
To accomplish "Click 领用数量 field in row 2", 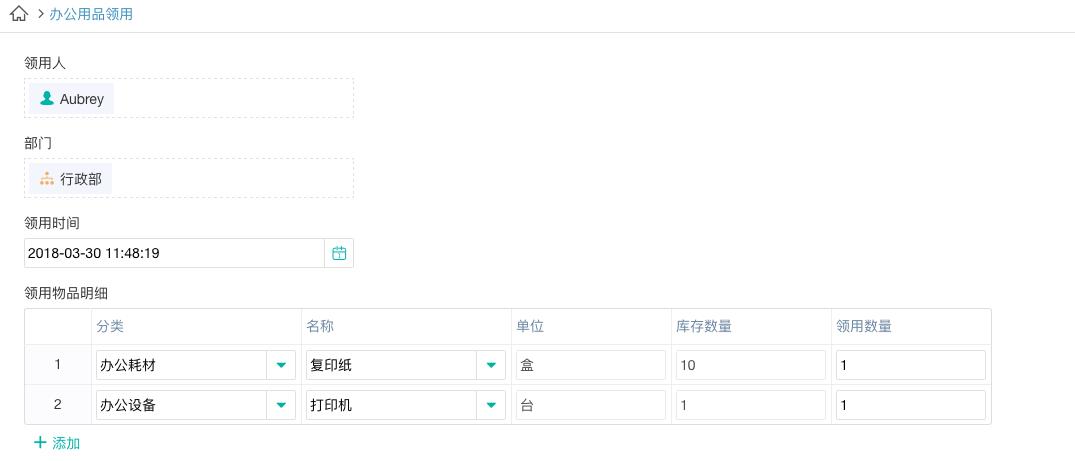I will click(x=910, y=405).
